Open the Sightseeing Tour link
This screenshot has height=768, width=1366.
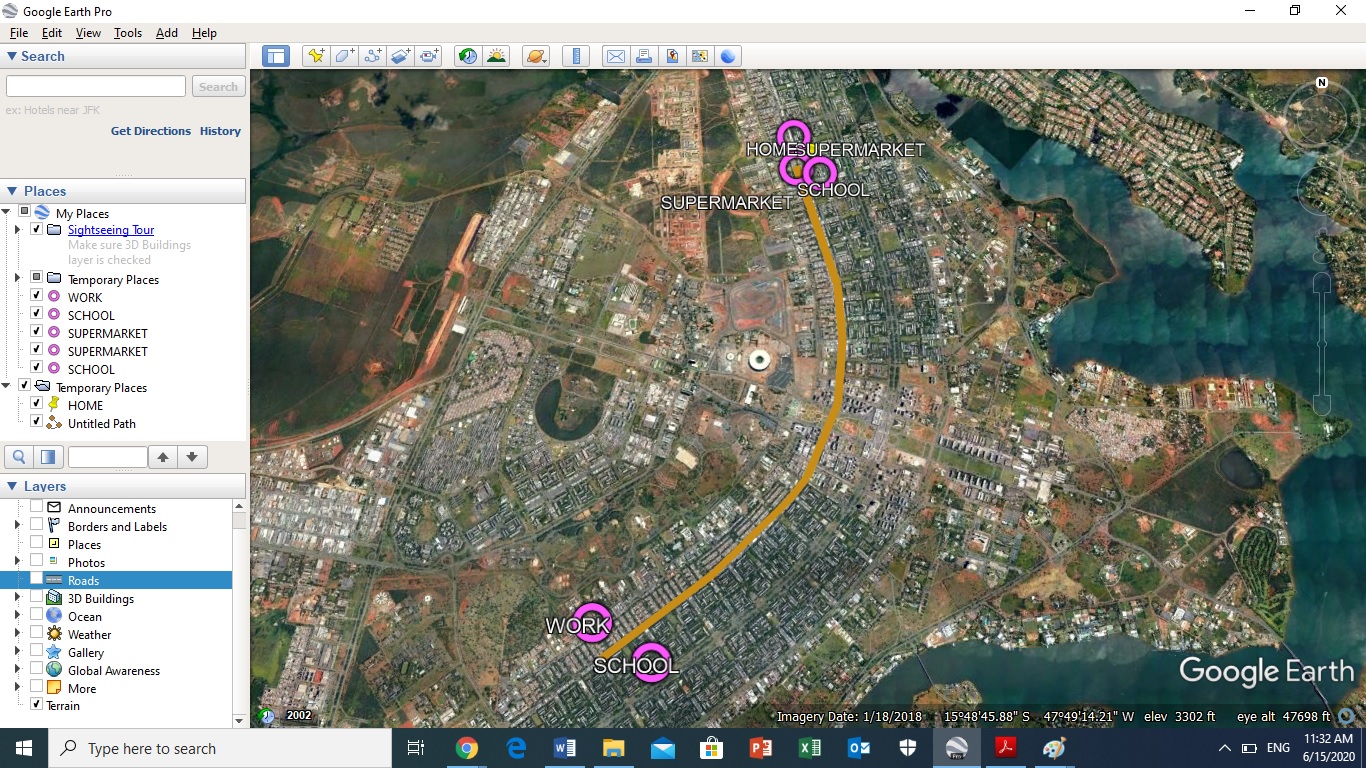[111, 230]
